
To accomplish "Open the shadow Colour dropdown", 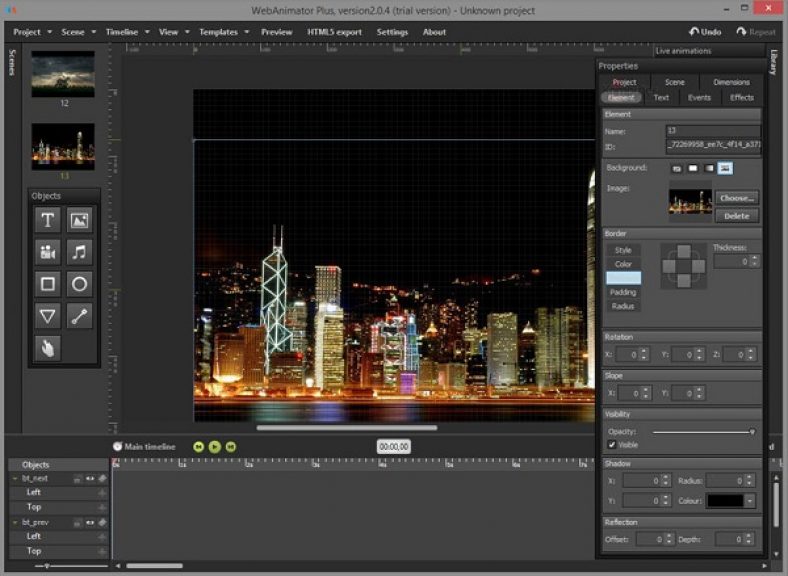I will pos(749,500).
